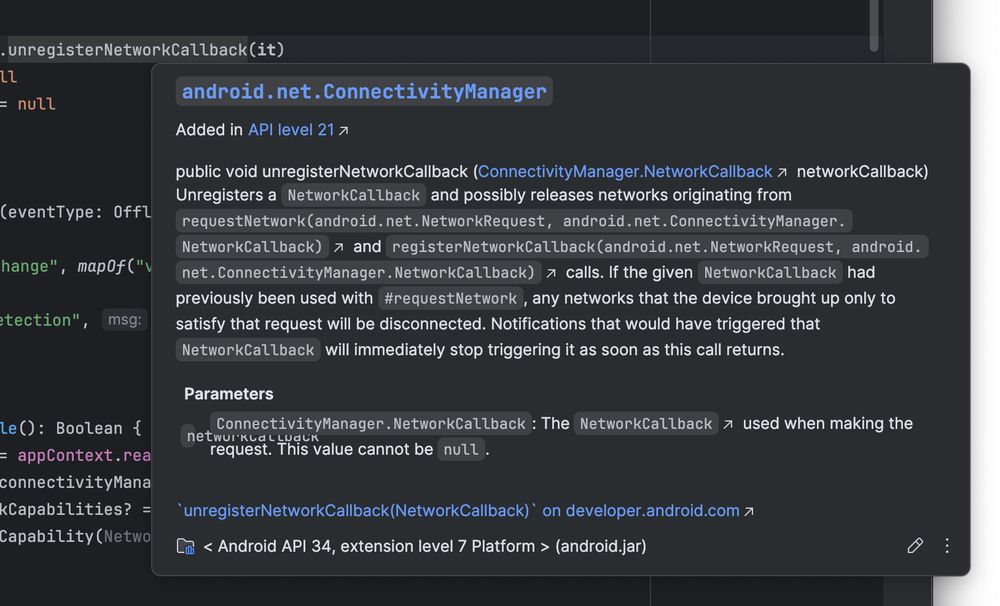Screen dimensions: 1000x606
Task: Click arrow icon after requestNetwork code reference
Action: point(339,247)
